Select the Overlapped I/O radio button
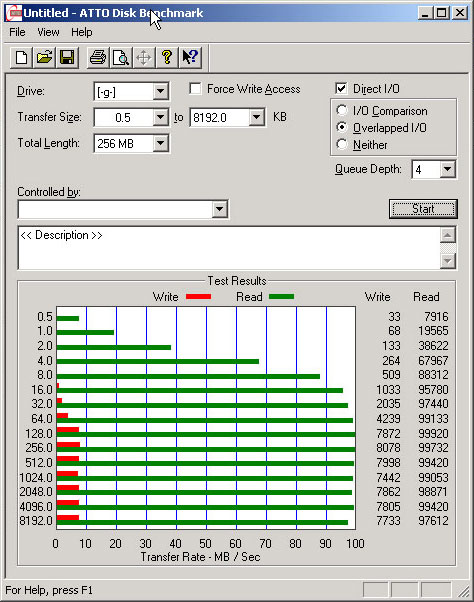The height and width of the screenshot is (602, 474). (x=342, y=127)
